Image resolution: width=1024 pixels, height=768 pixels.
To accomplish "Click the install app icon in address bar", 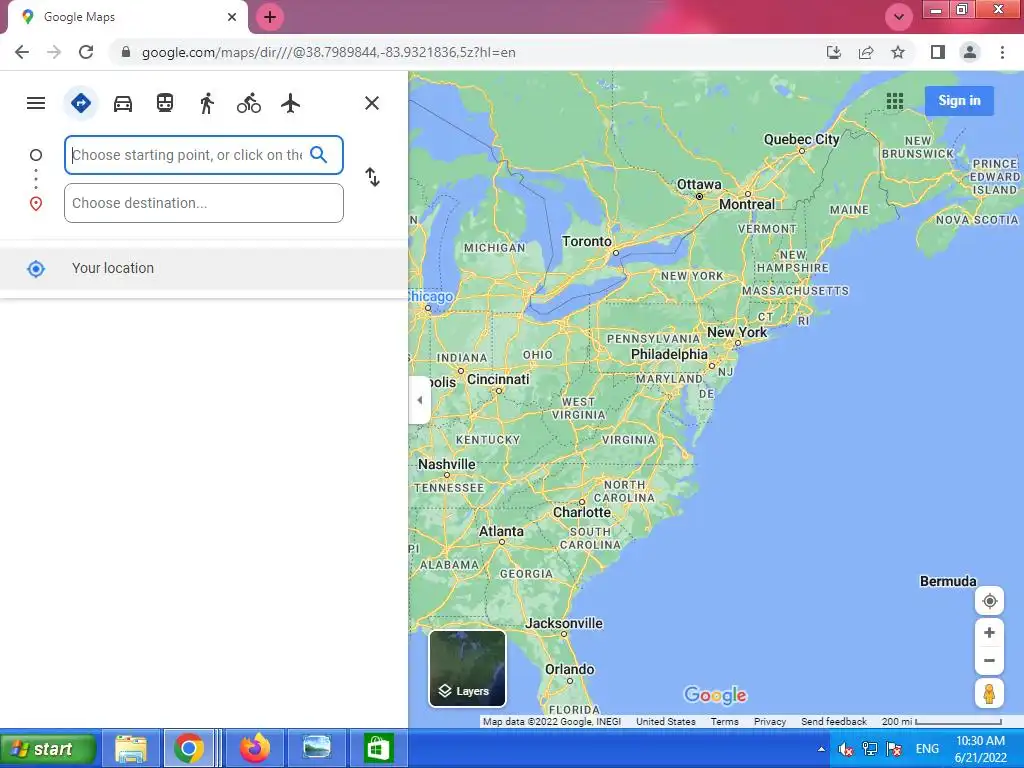I will coord(834,52).
